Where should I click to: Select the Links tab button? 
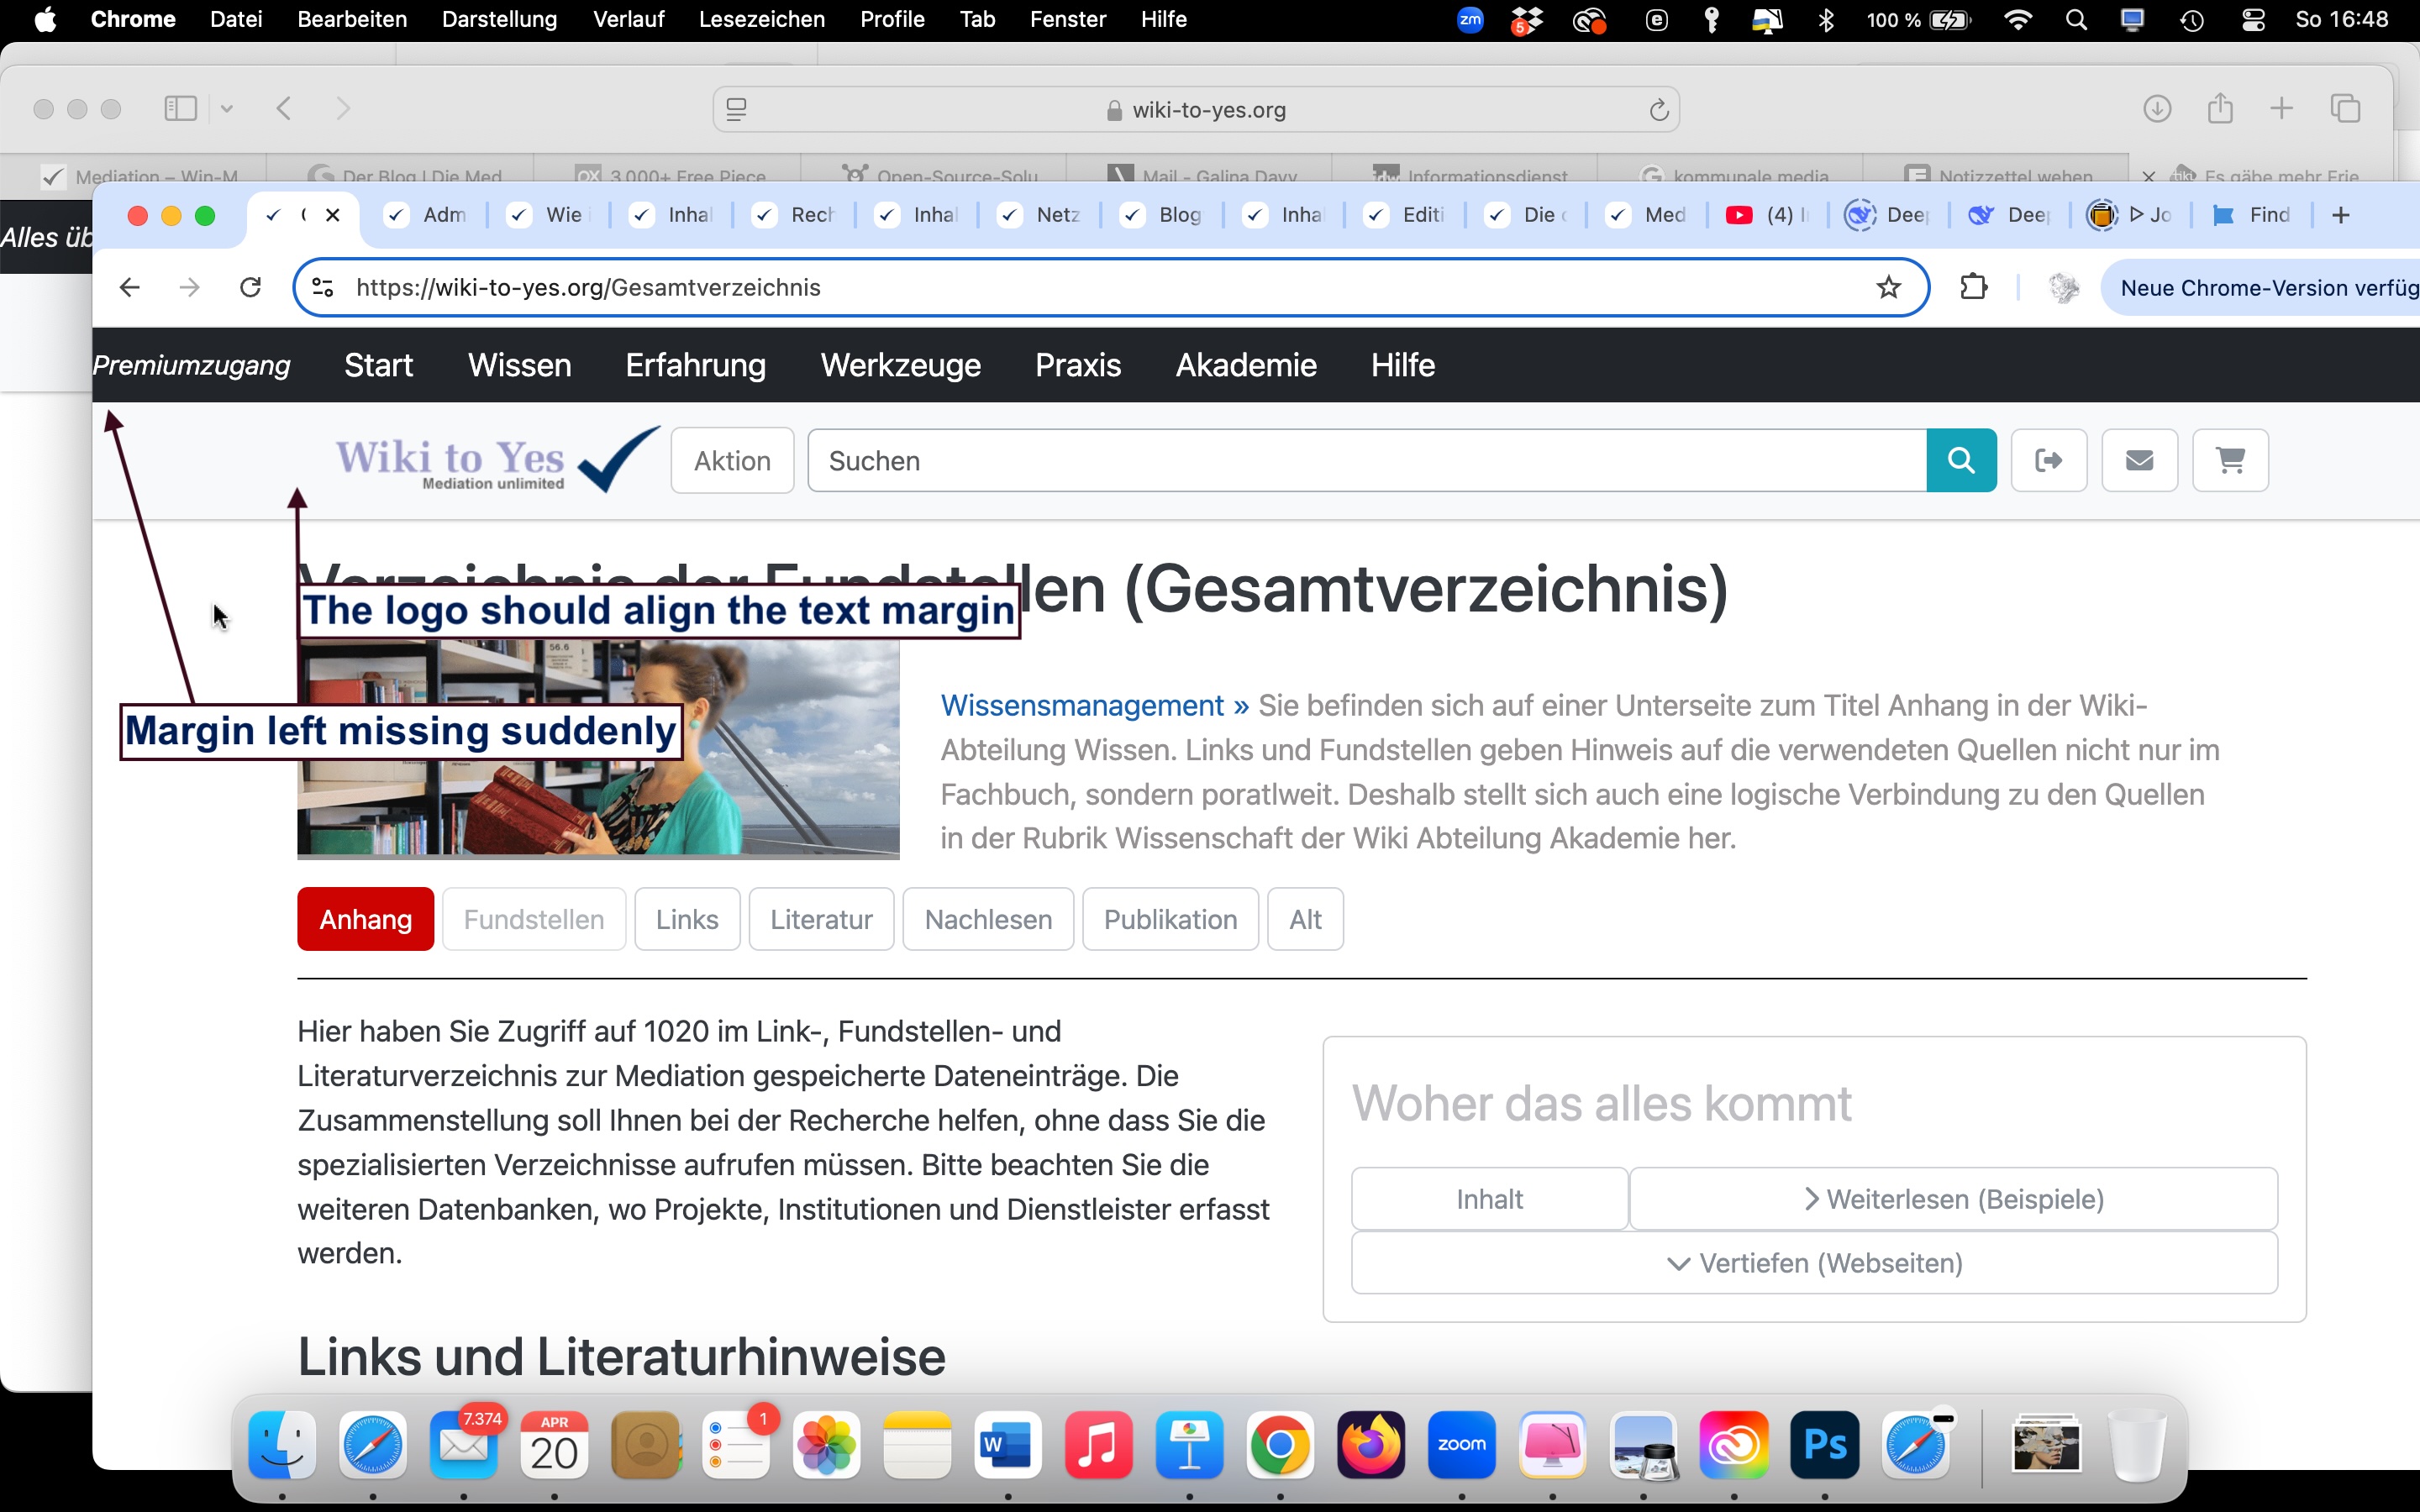[x=687, y=919]
